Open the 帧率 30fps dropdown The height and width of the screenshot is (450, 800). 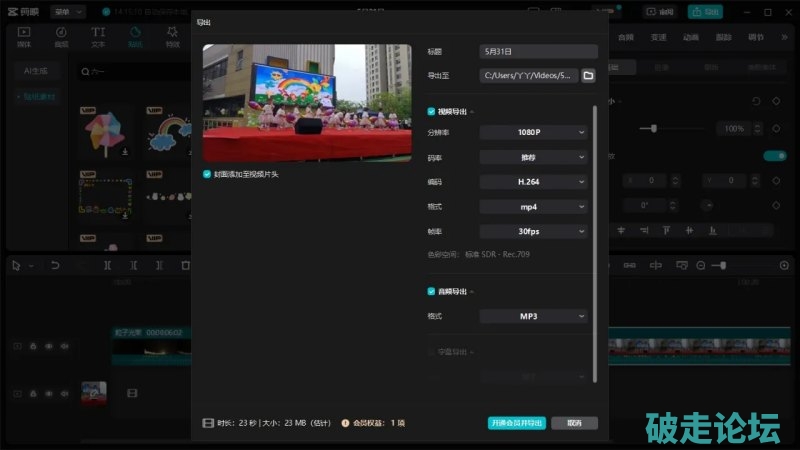tap(533, 231)
